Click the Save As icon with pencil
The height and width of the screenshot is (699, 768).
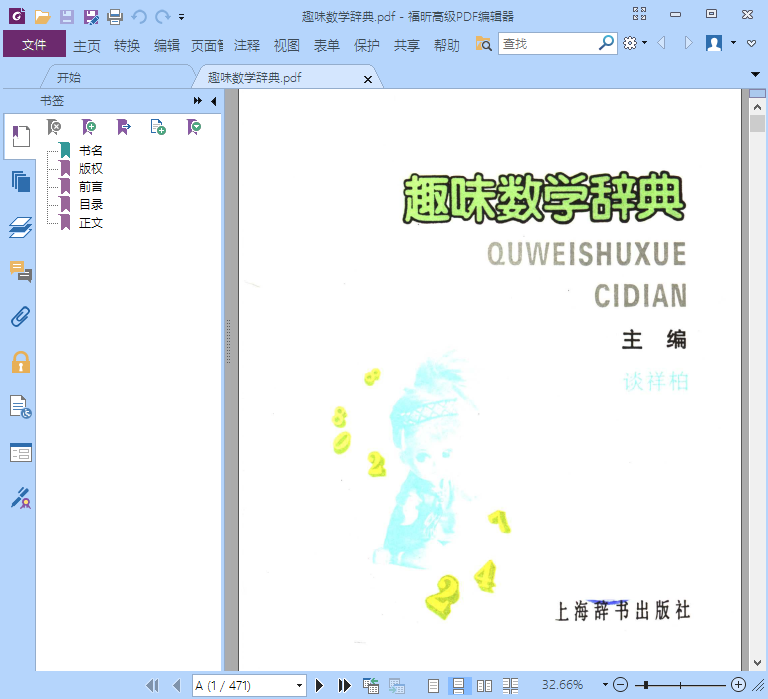(x=91, y=17)
